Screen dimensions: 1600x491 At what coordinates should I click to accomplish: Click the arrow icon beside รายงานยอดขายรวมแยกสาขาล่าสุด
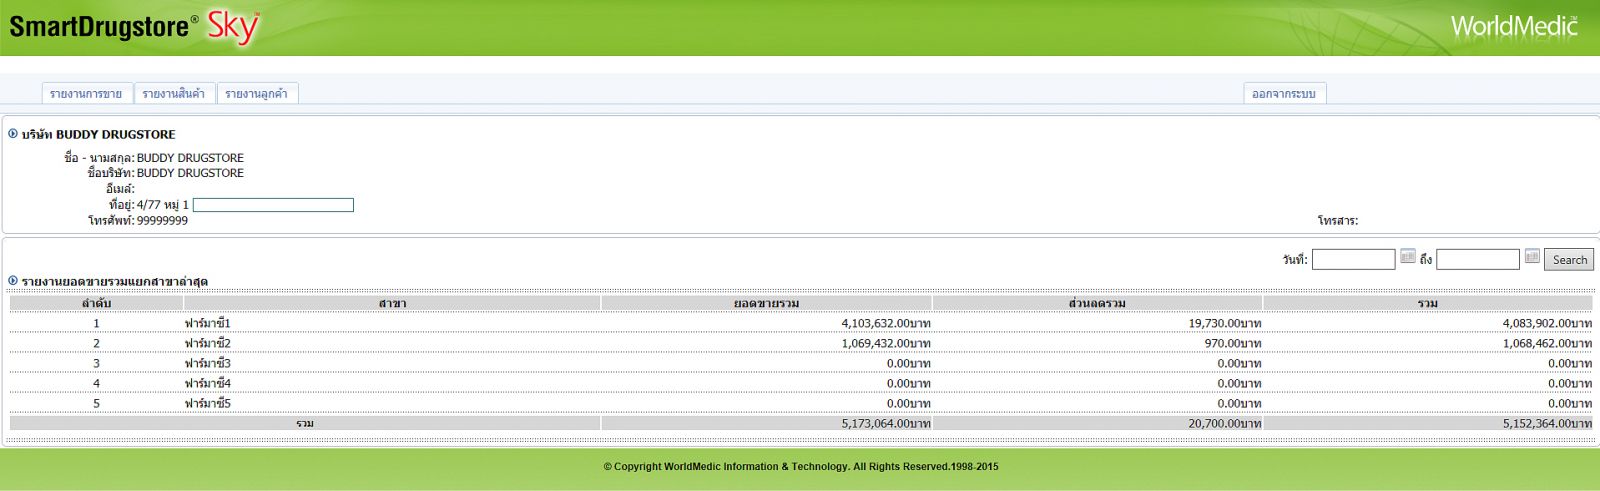point(13,281)
